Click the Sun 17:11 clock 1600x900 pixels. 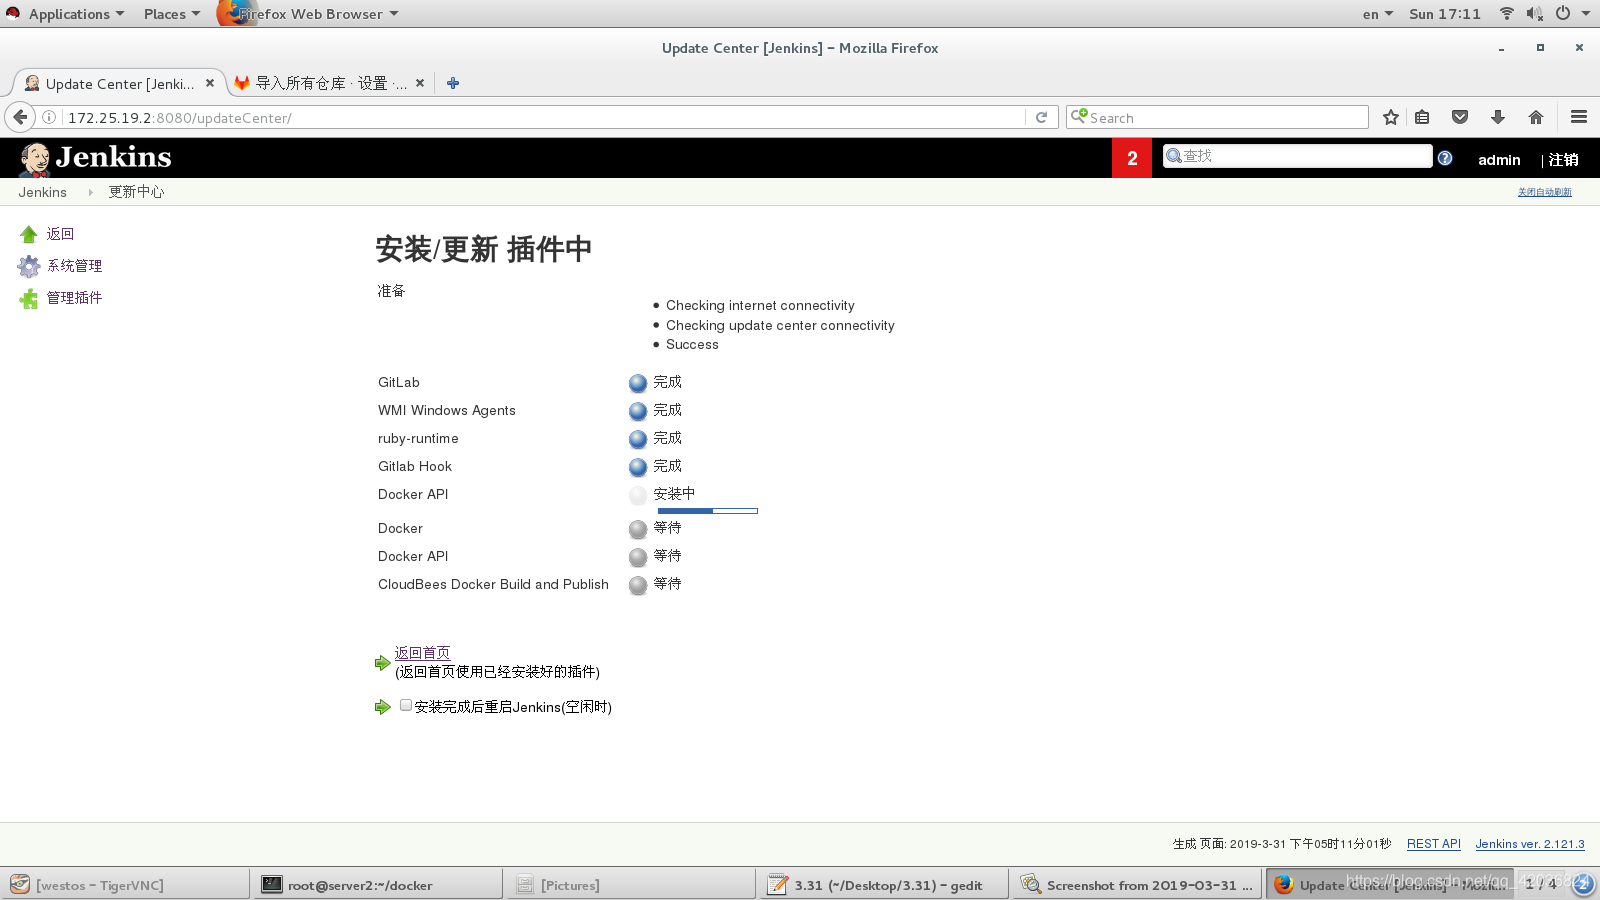click(1445, 14)
